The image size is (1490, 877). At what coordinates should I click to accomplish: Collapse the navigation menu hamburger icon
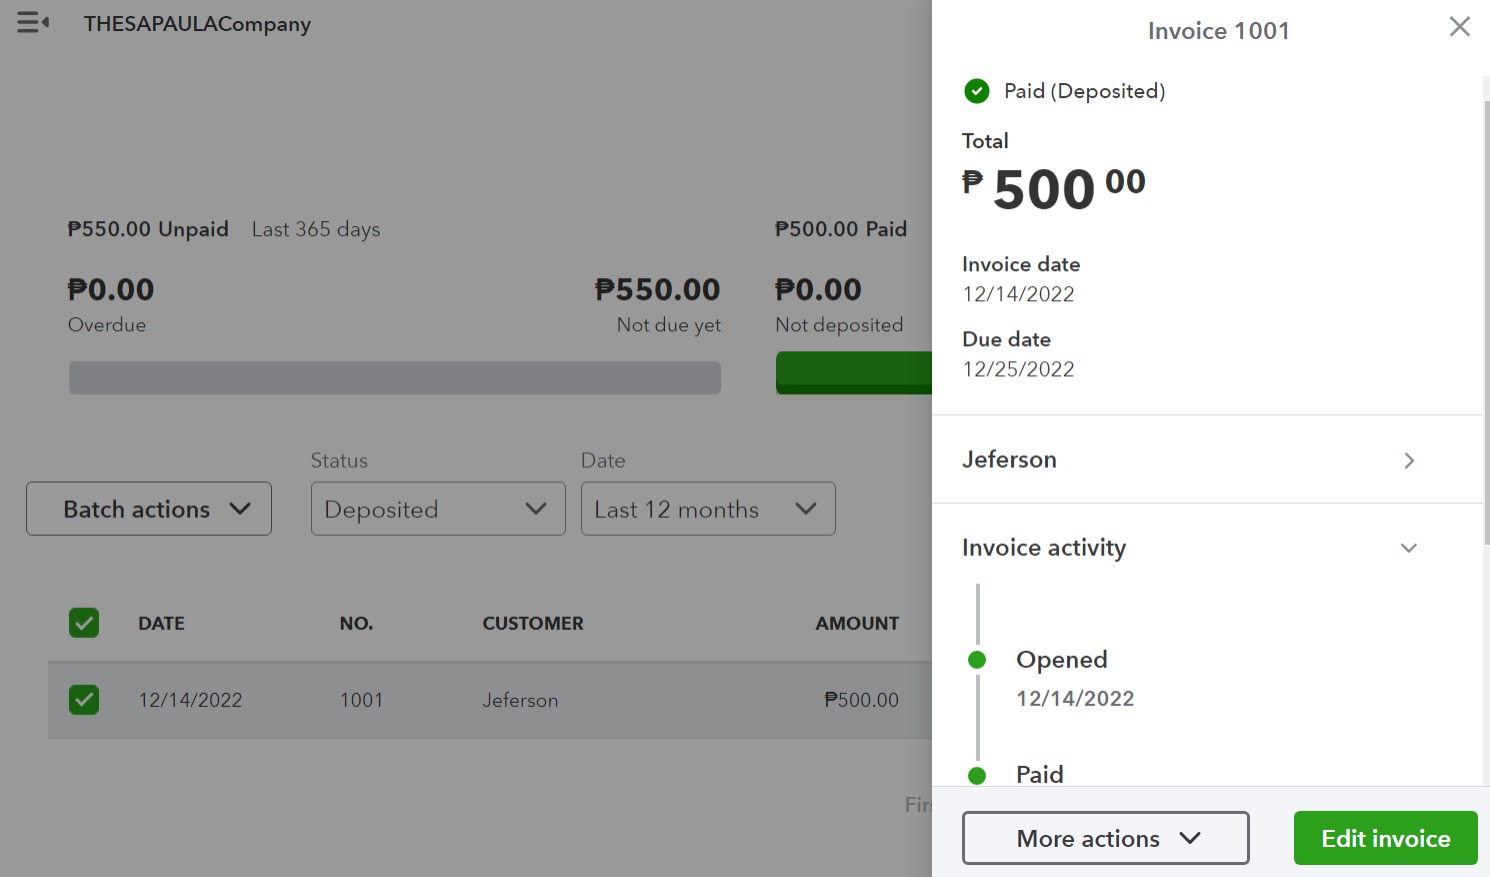point(33,23)
